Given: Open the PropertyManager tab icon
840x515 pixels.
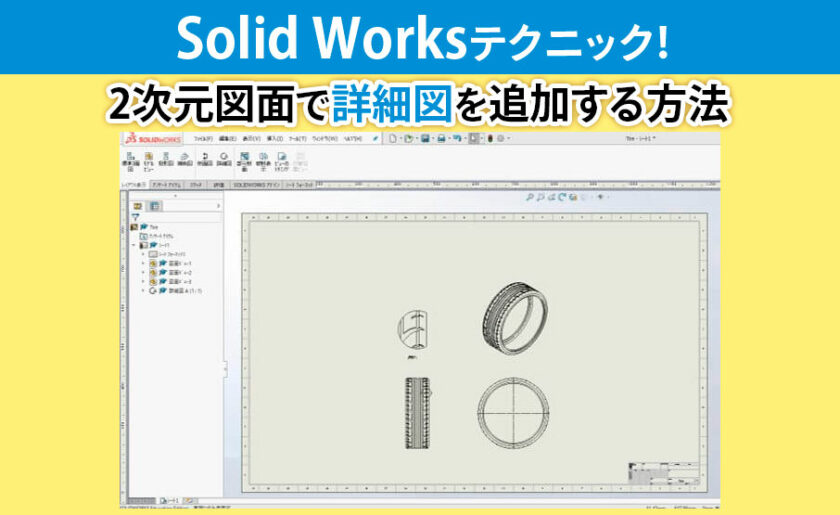Looking at the screenshot, I should click(155, 206).
